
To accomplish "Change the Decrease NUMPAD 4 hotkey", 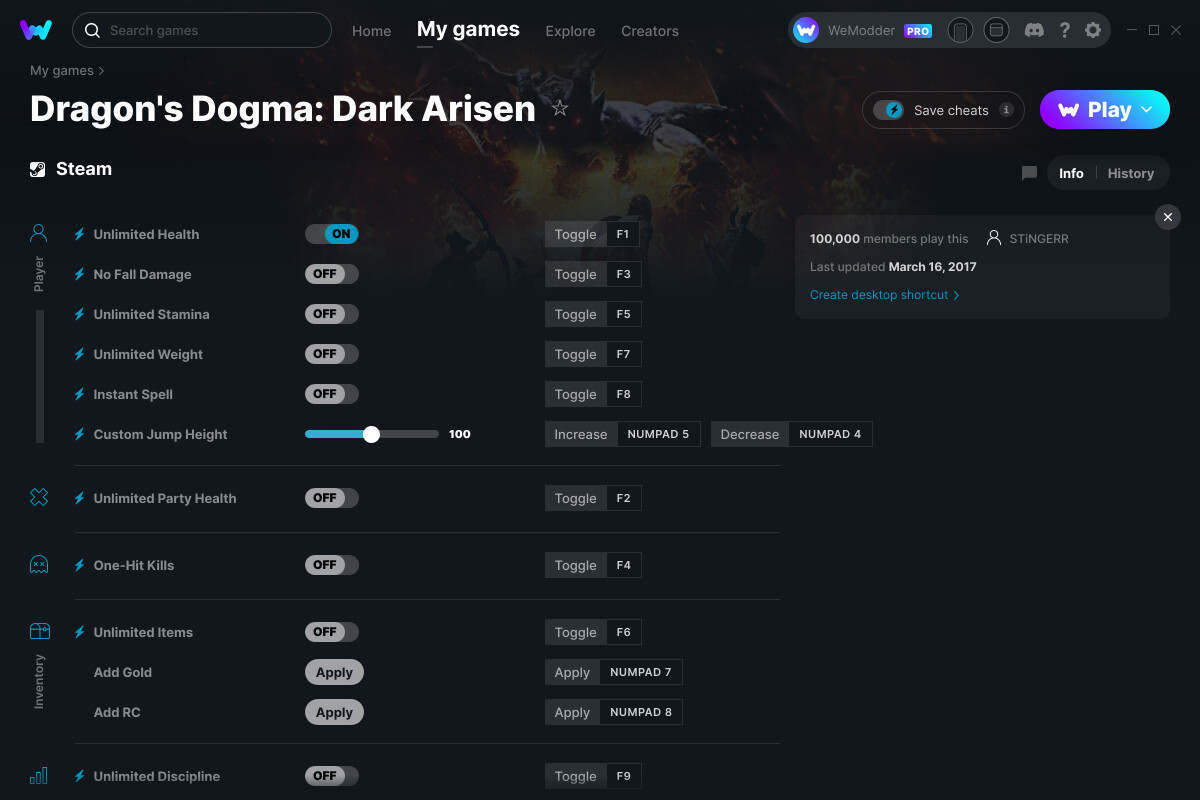I will 830,434.
